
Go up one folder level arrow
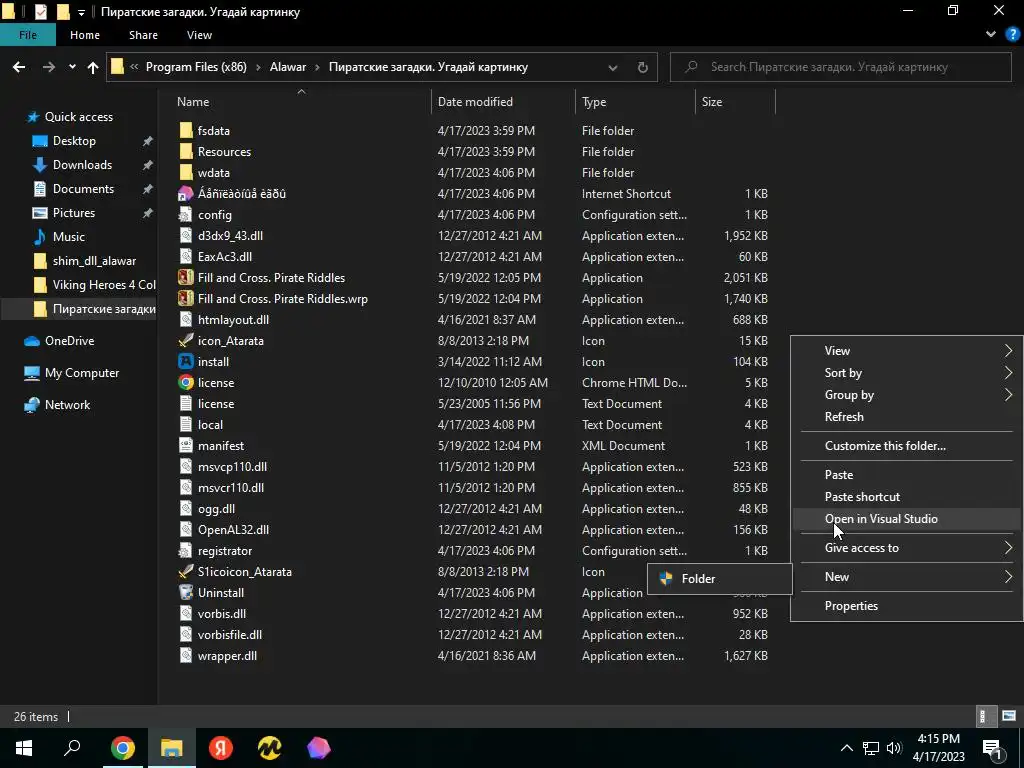(93, 67)
